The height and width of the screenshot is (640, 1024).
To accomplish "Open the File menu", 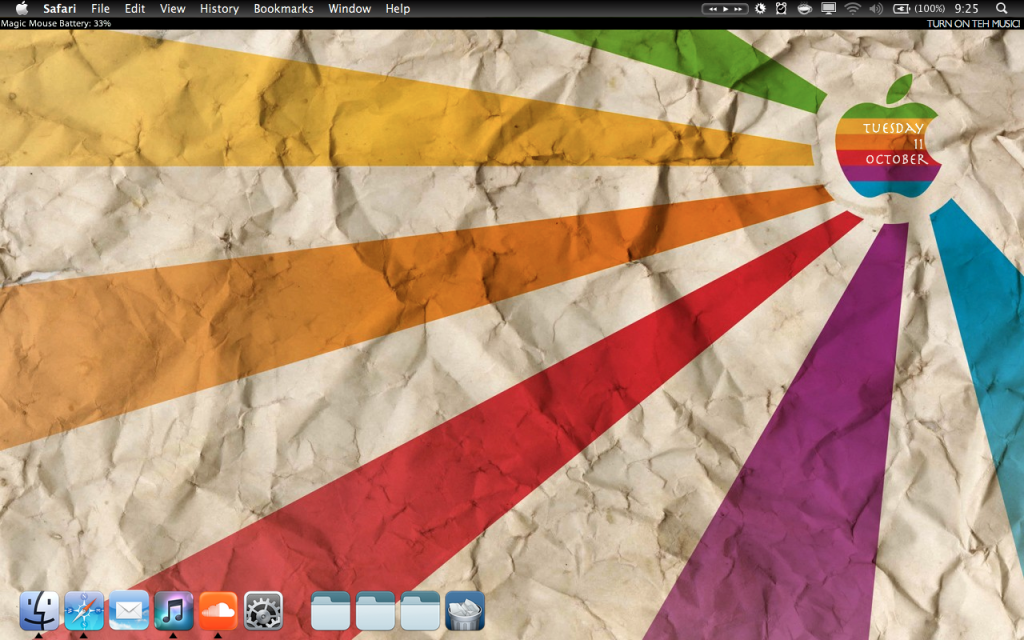I will click(x=100, y=8).
